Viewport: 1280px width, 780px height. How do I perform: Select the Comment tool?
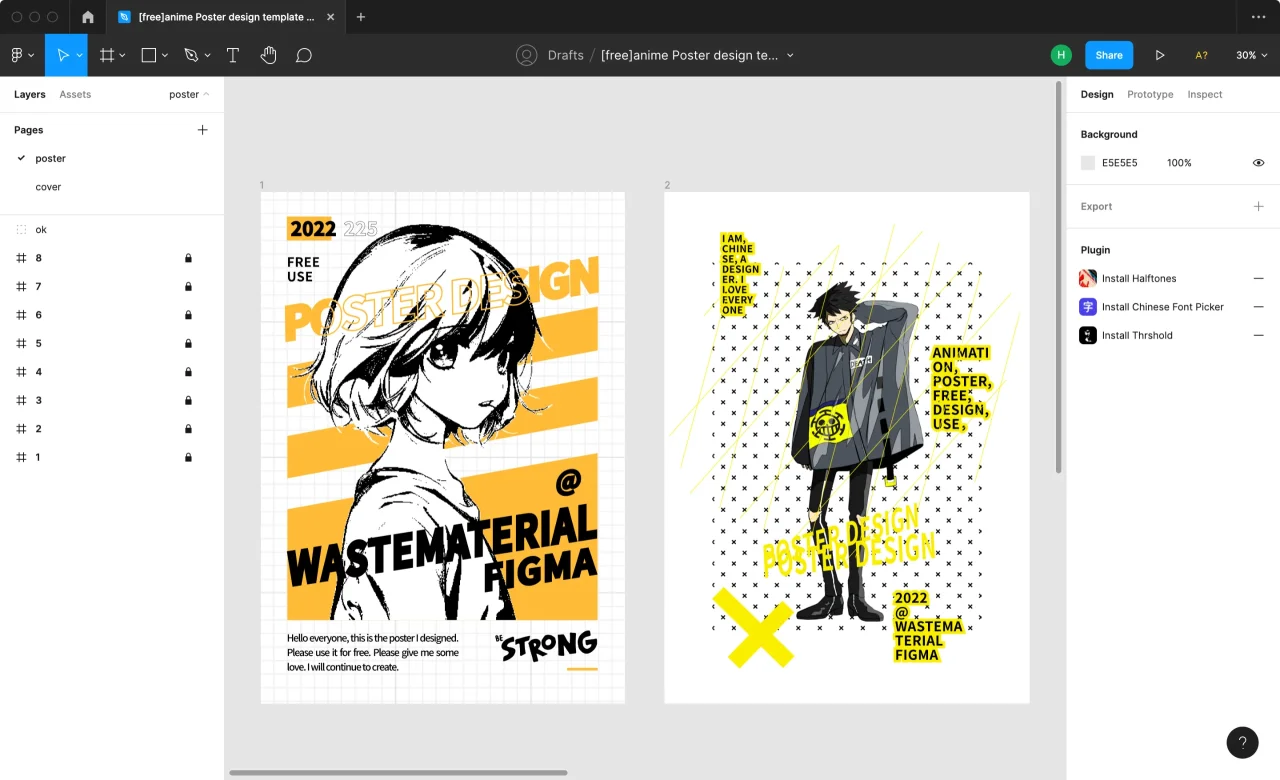tap(304, 55)
